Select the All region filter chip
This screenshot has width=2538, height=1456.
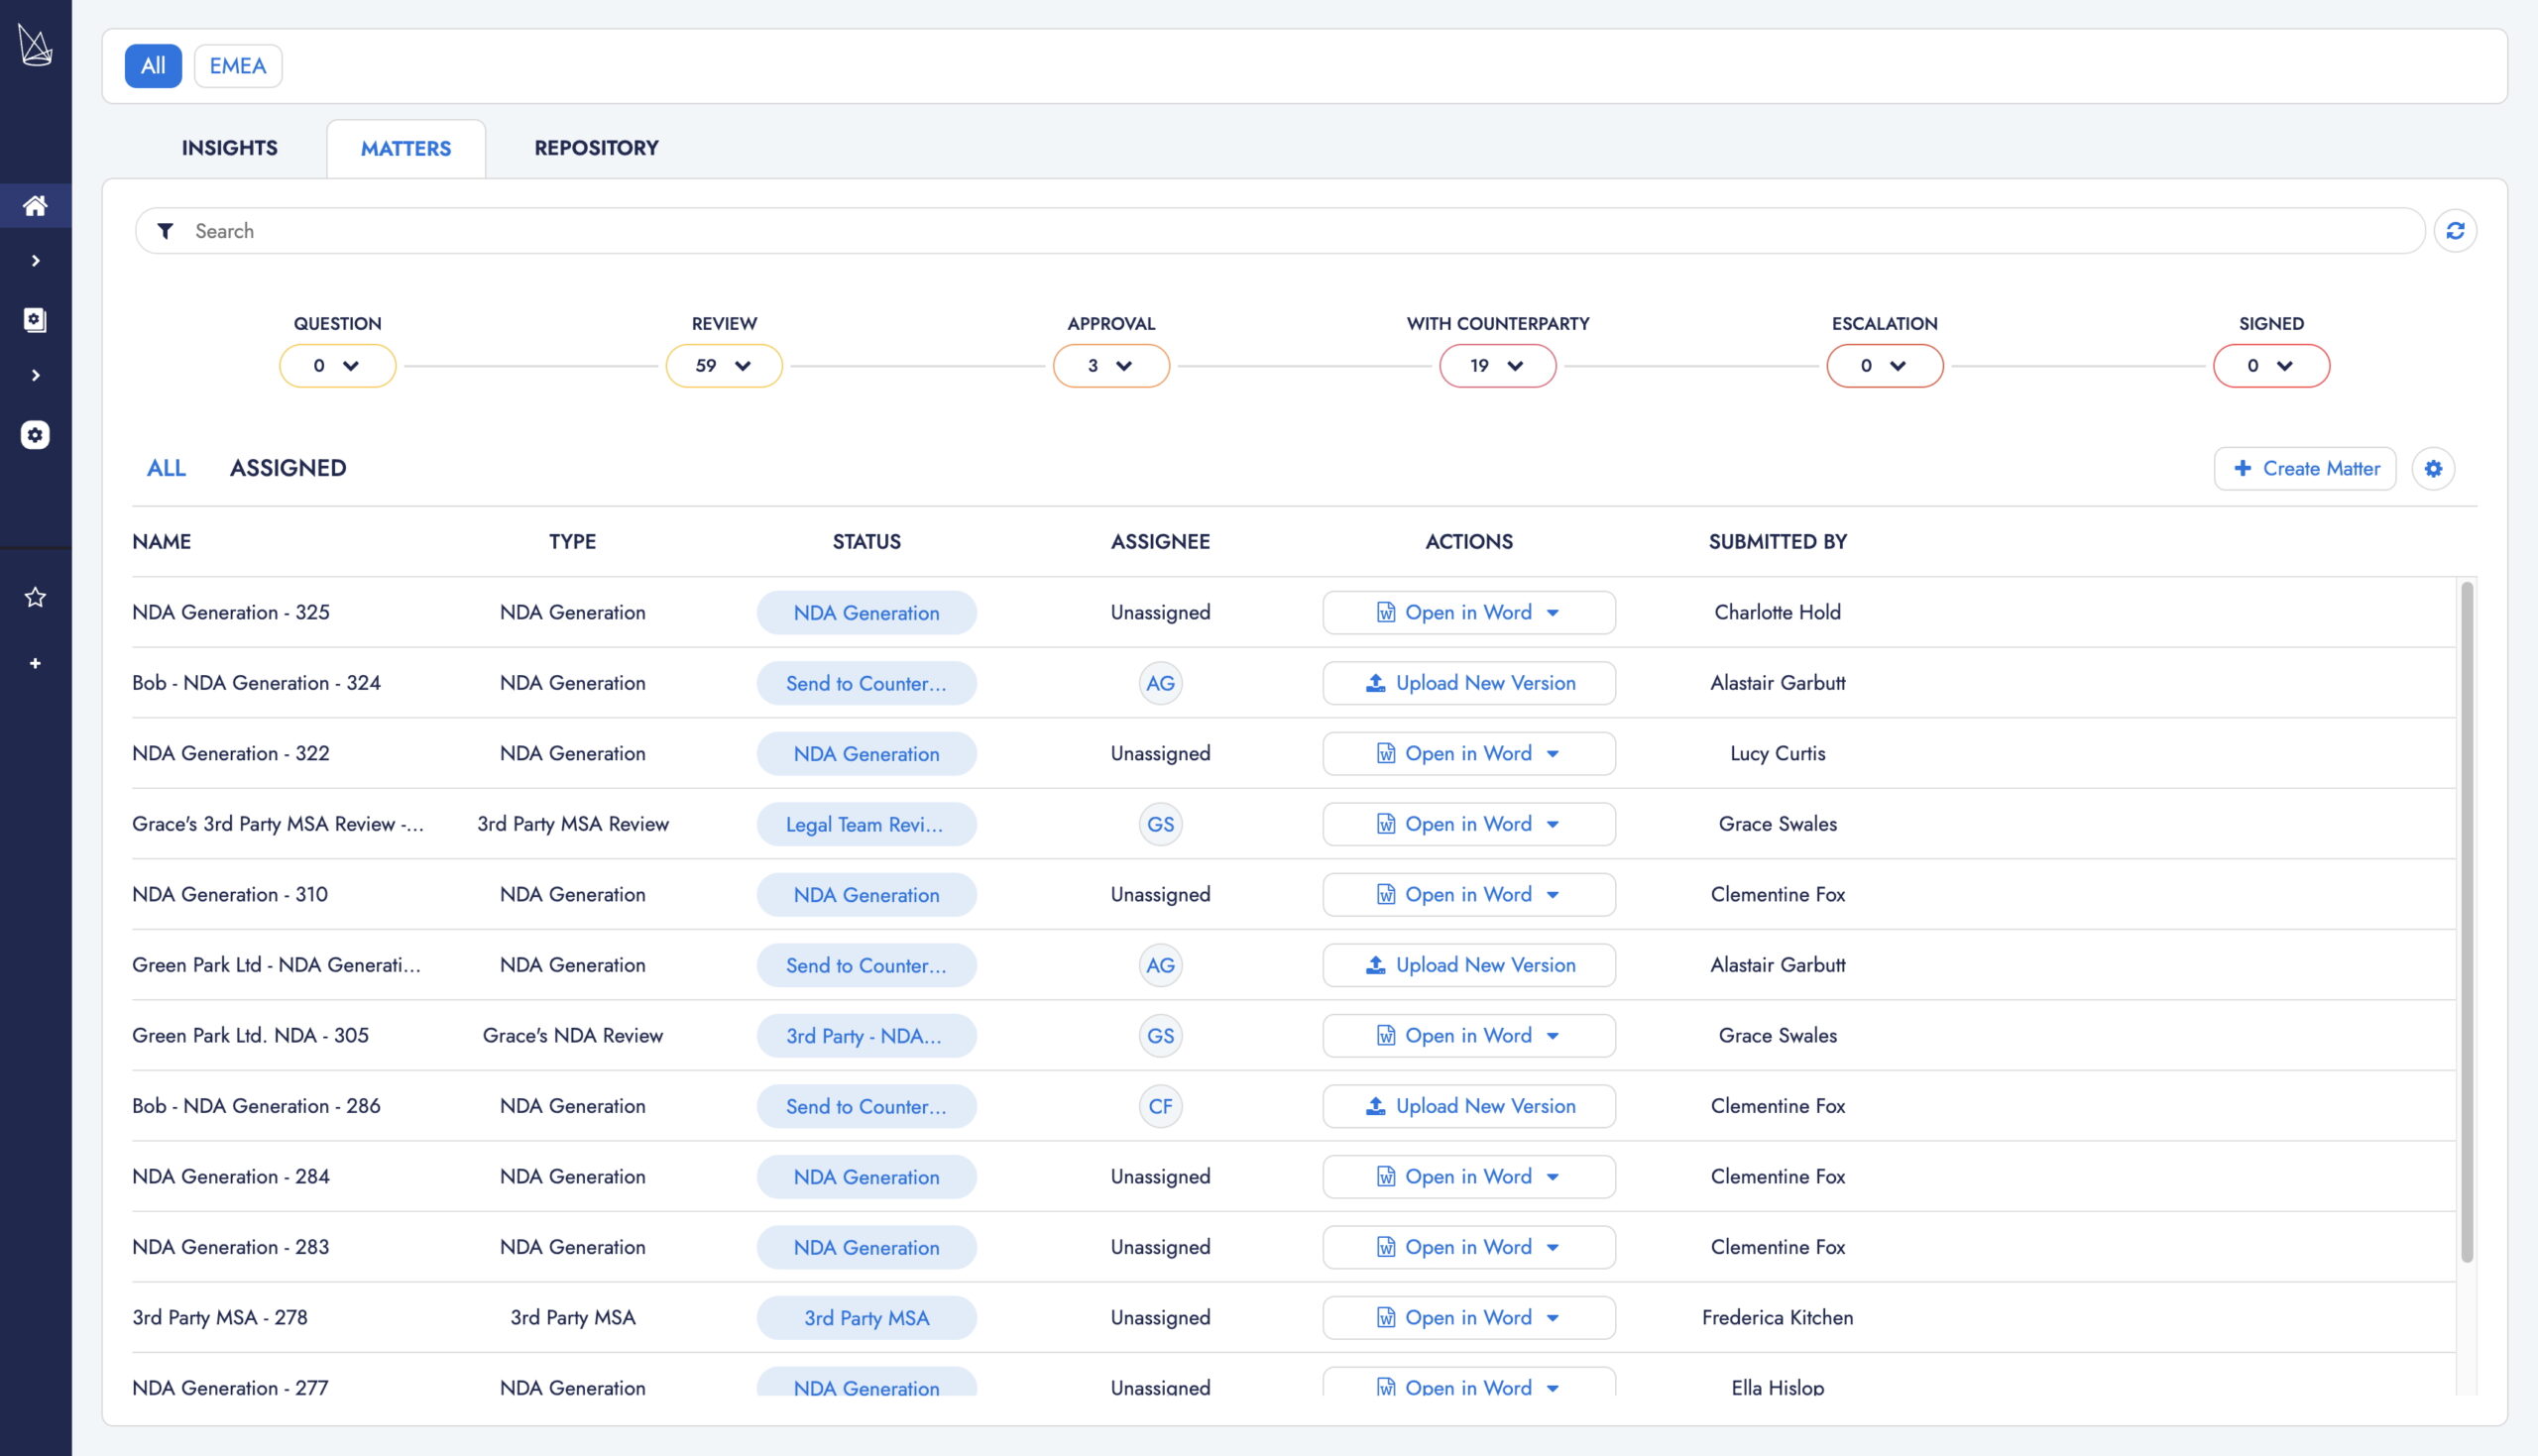point(153,66)
